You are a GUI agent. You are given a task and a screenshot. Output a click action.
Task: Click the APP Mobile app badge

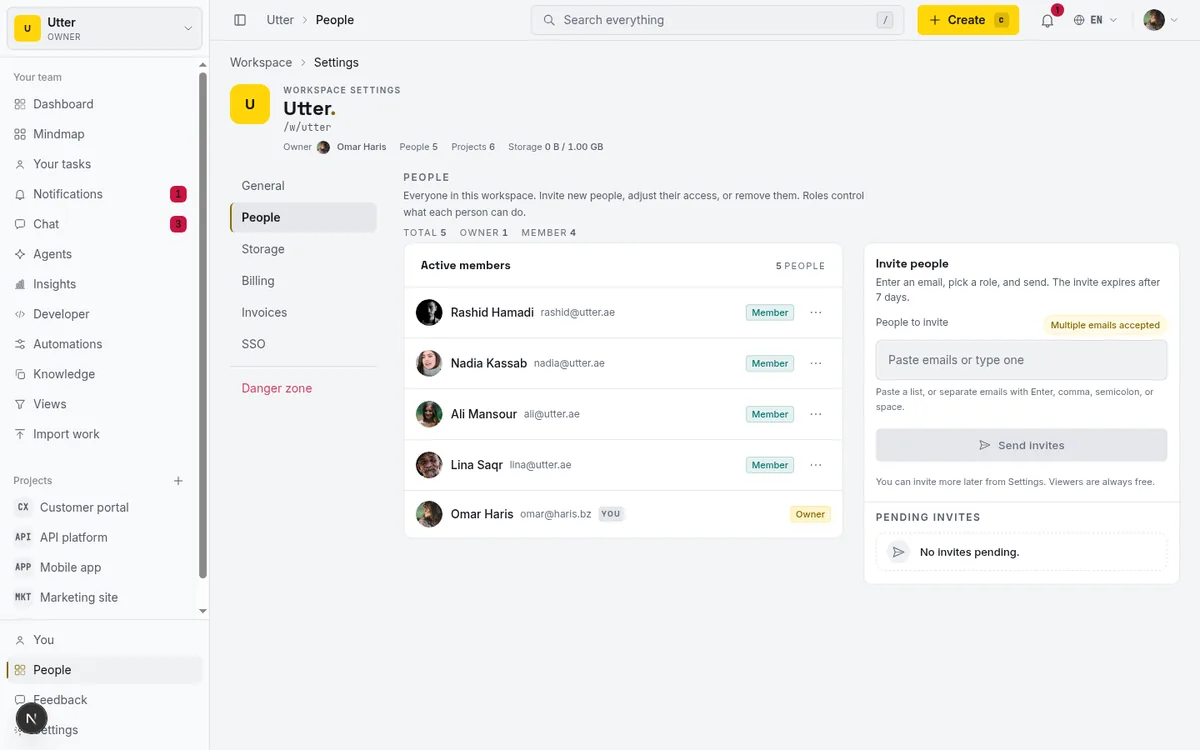pyautogui.click(x=23, y=567)
